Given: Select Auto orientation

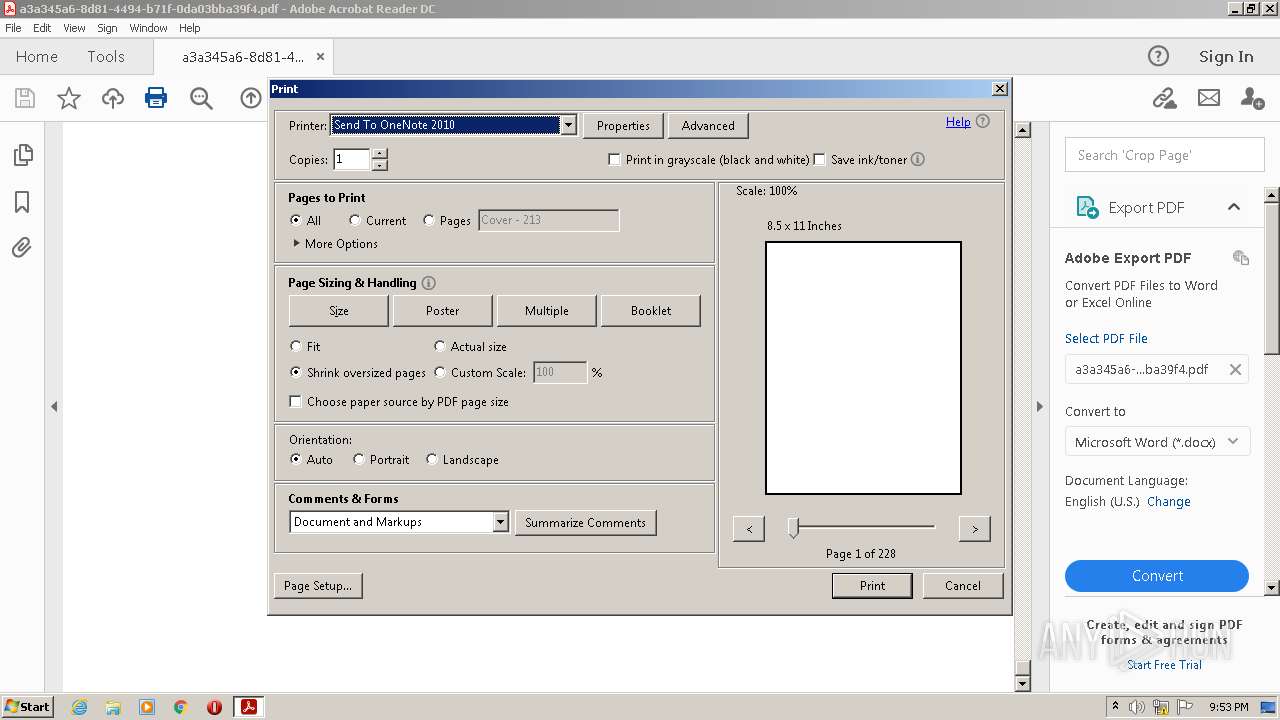Looking at the screenshot, I should [x=296, y=459].
